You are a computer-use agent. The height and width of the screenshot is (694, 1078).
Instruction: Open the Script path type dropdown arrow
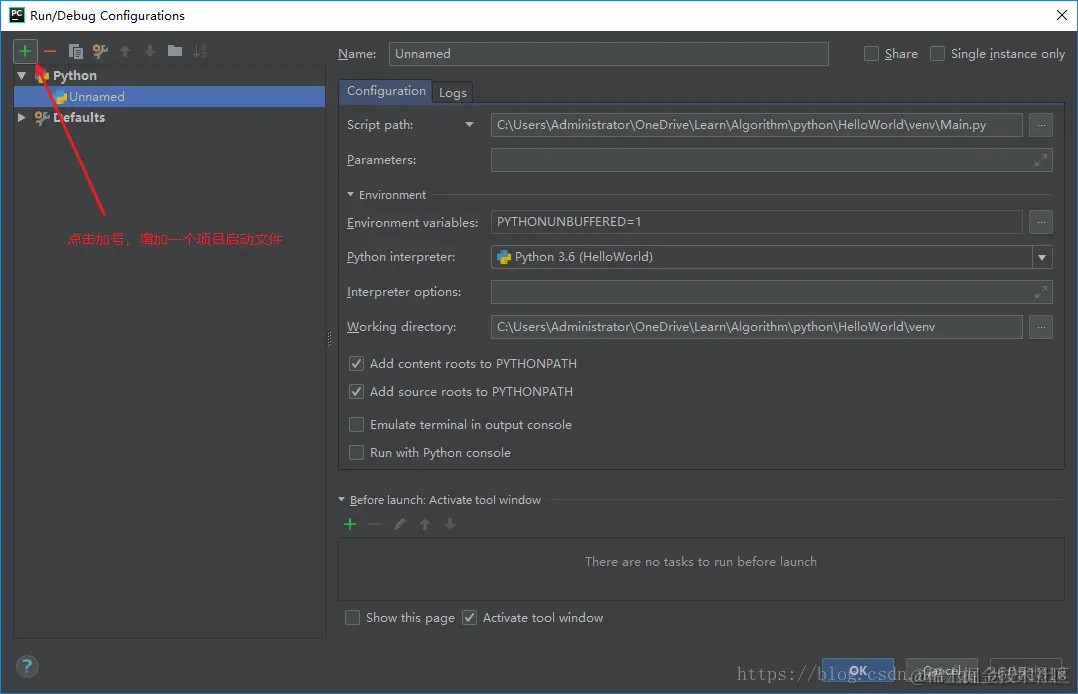(470, 125)
